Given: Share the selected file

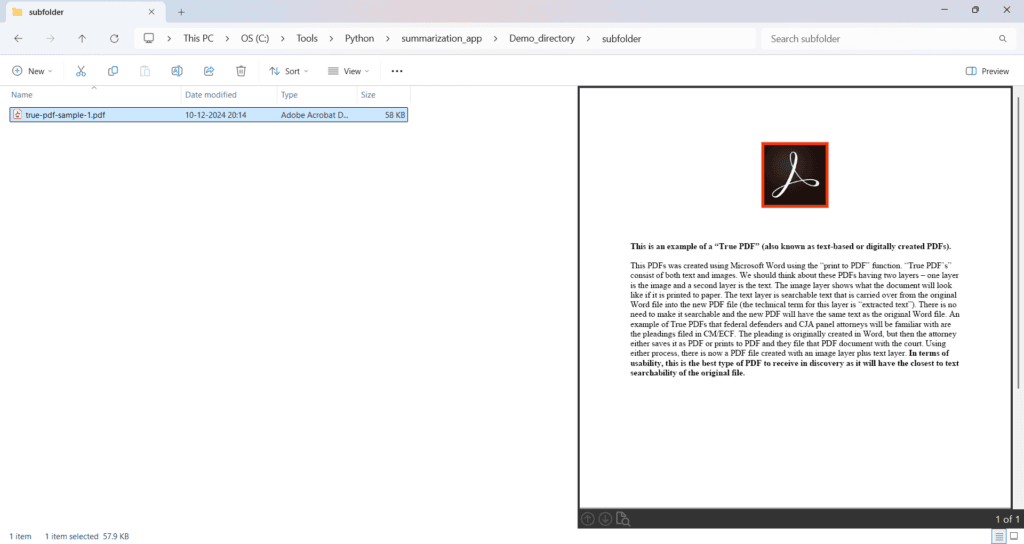Looking at the screenshot, I should pyautogui.click(x=209, y=71).
